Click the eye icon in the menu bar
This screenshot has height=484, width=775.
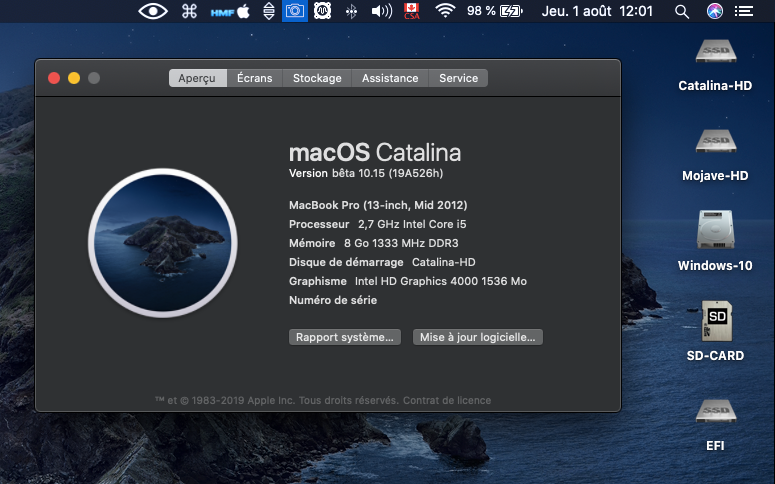point(153,11)
